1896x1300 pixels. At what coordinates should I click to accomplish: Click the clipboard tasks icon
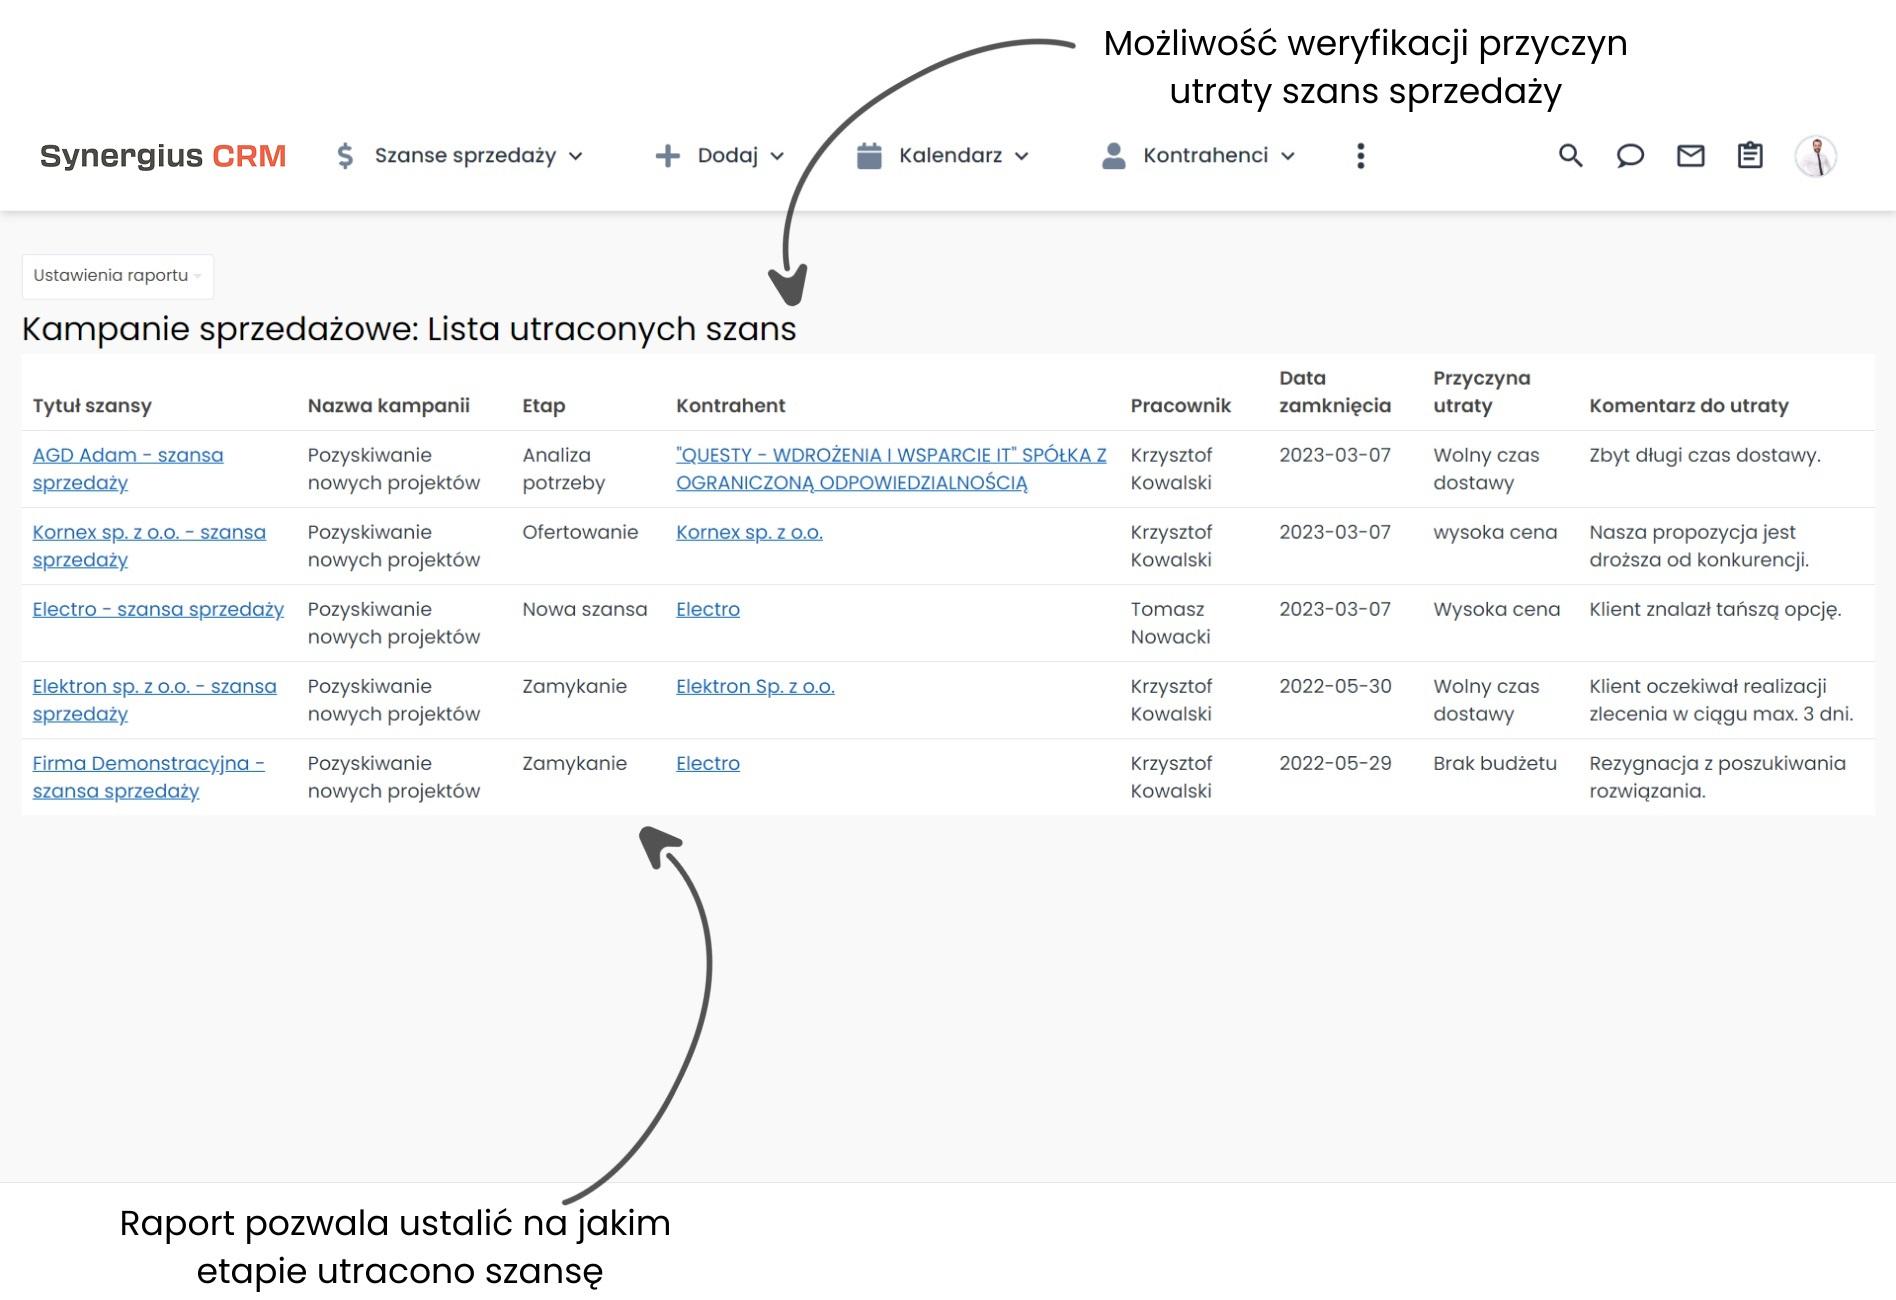click(x=1749, y=156)
